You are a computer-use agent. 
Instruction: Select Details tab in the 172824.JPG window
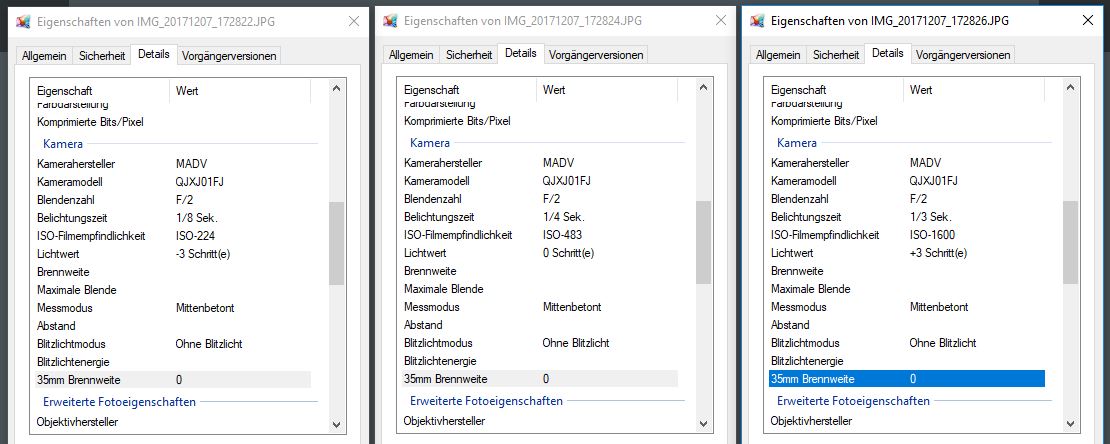point(520,53)
